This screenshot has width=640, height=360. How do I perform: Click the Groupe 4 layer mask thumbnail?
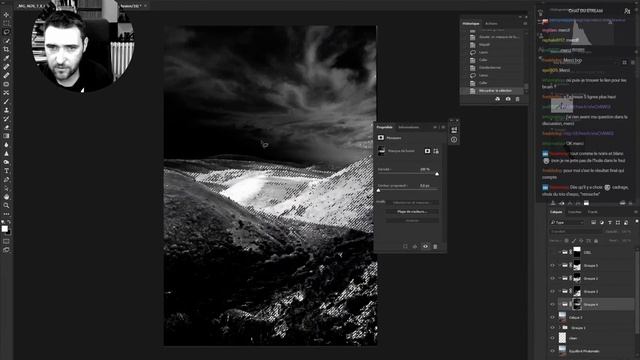(577, 304)
